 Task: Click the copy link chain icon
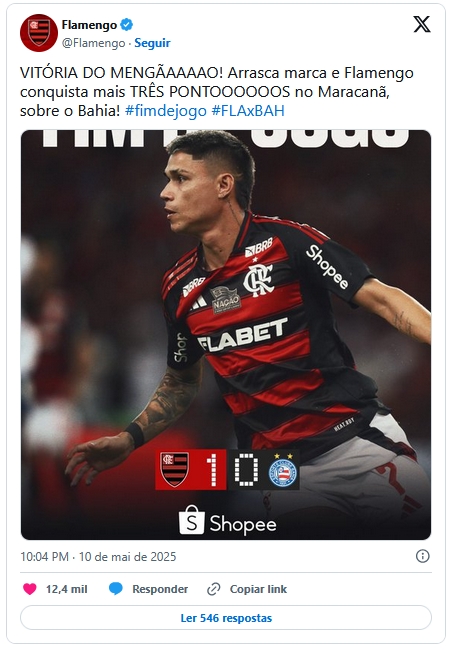[x=214, y=589]
